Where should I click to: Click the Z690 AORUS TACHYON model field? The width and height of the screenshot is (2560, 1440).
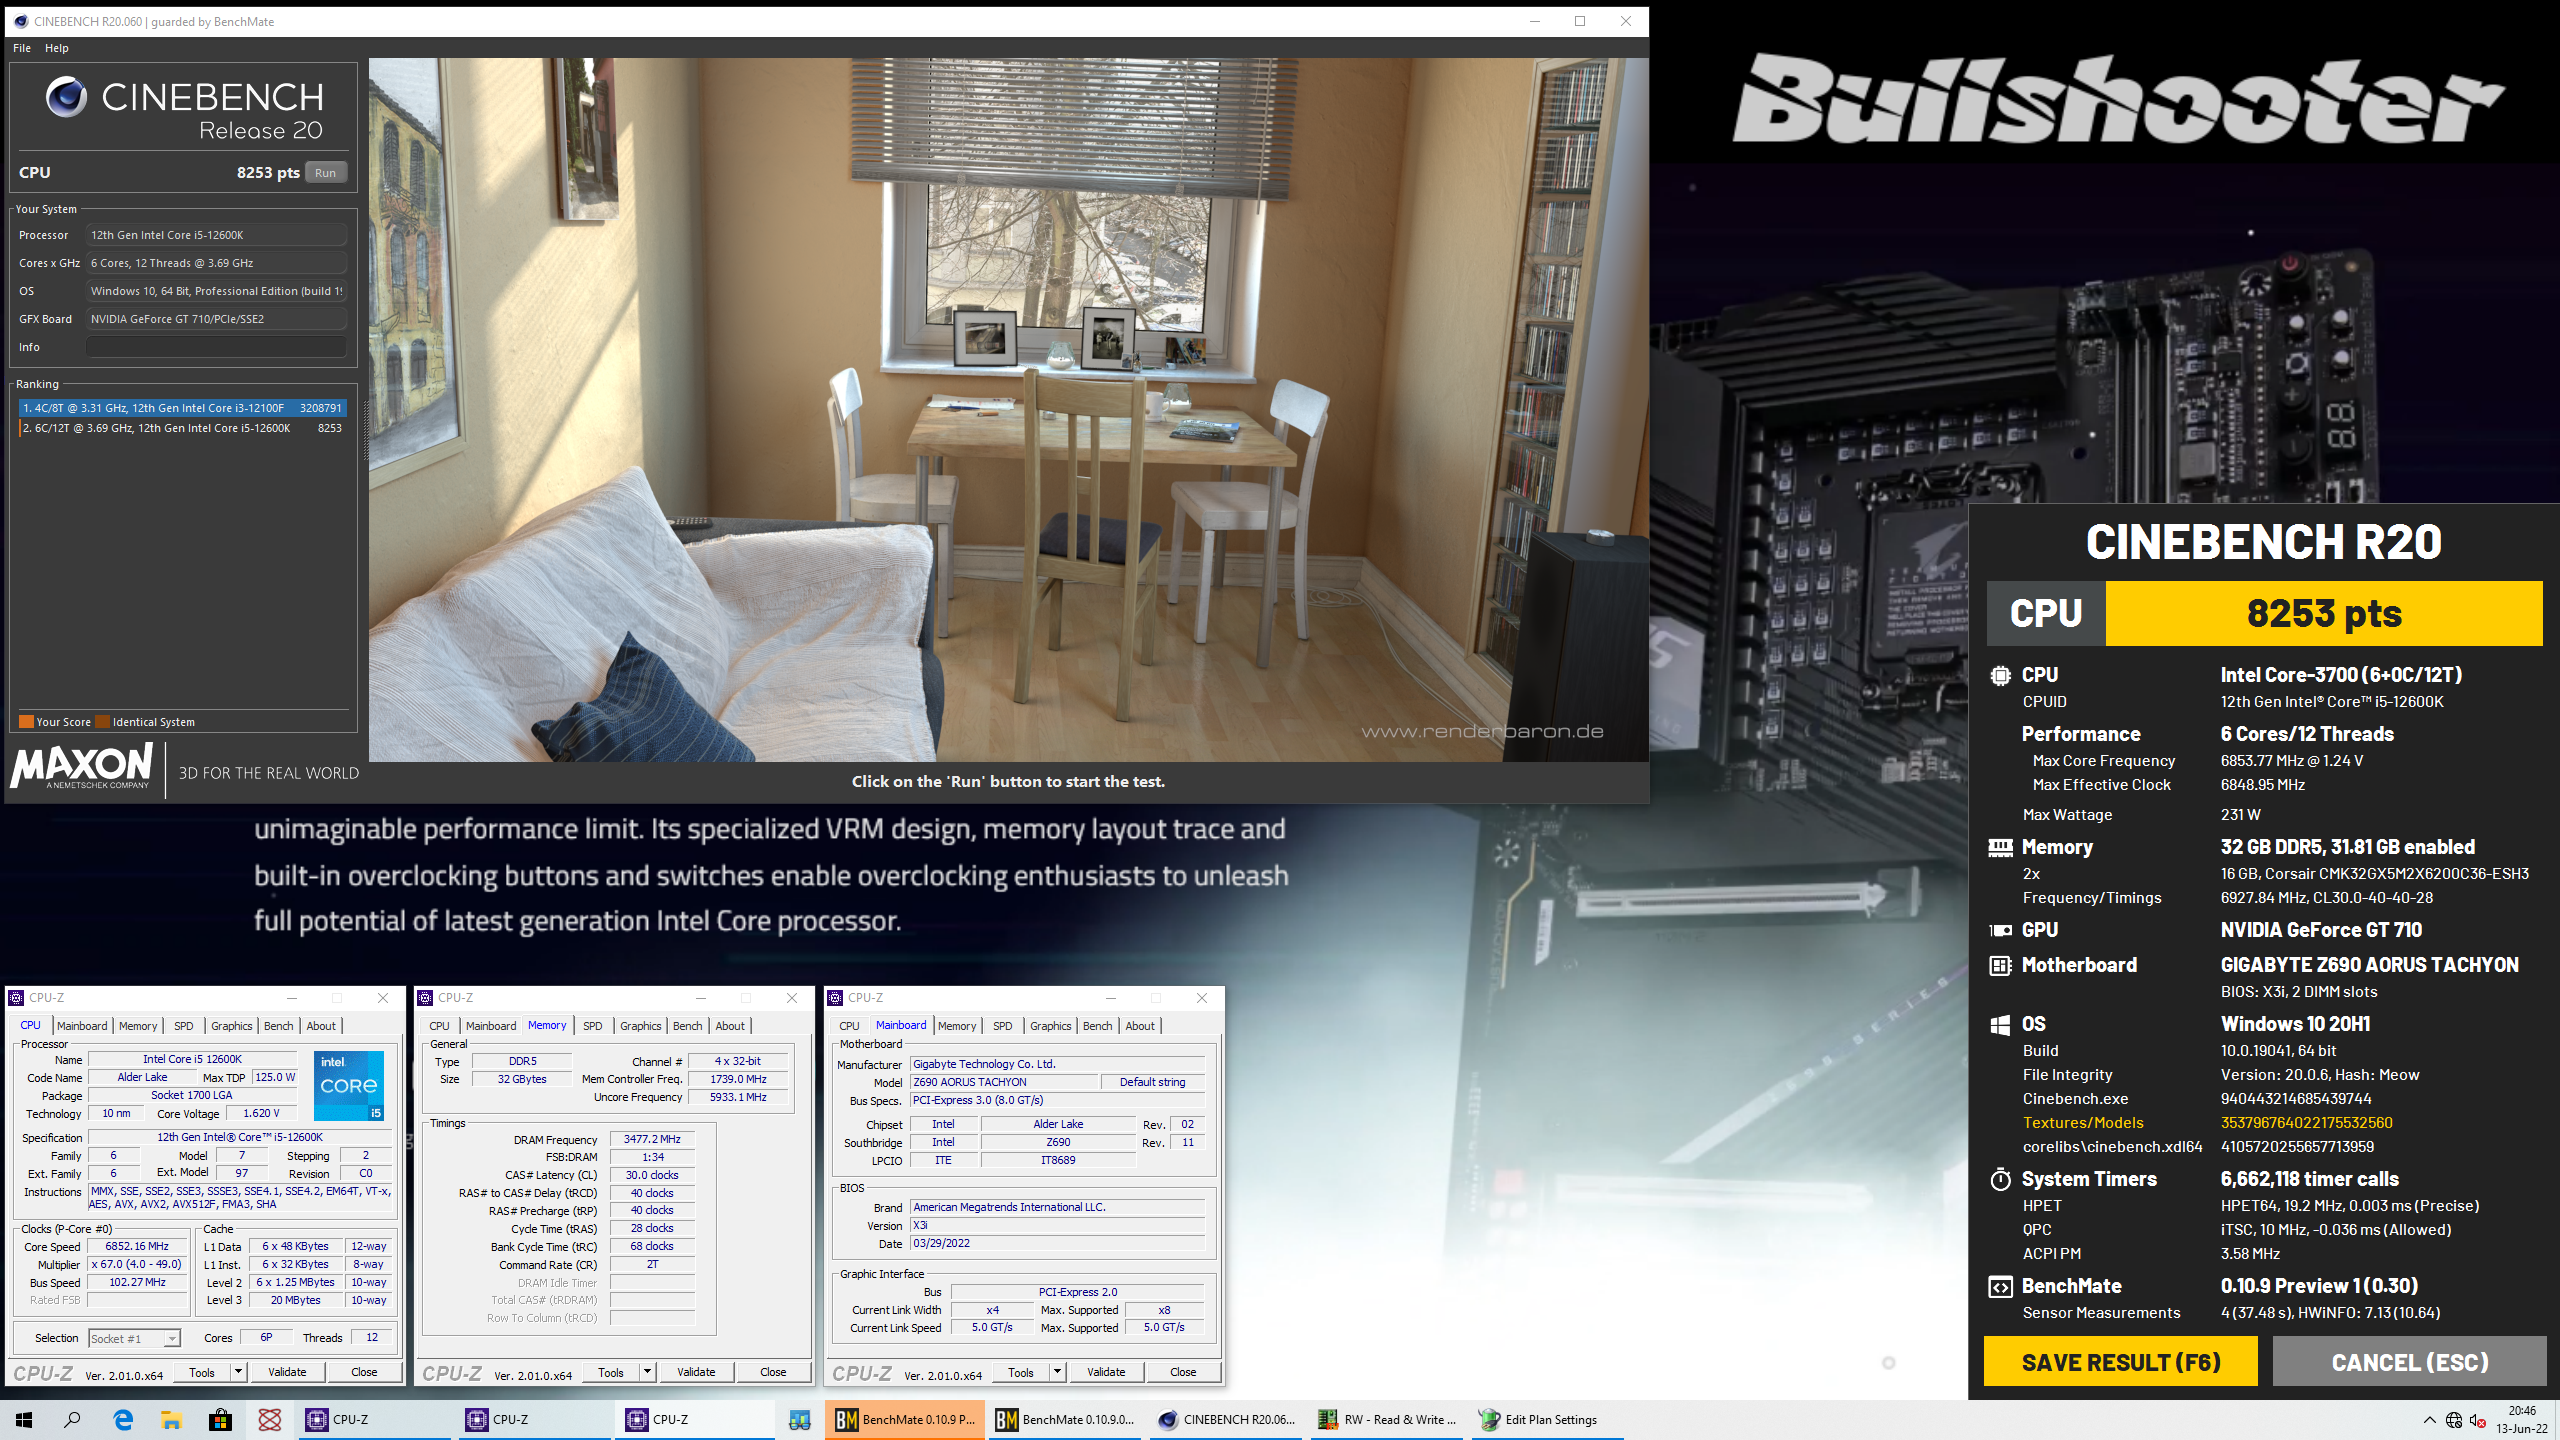[1004, 1082]
